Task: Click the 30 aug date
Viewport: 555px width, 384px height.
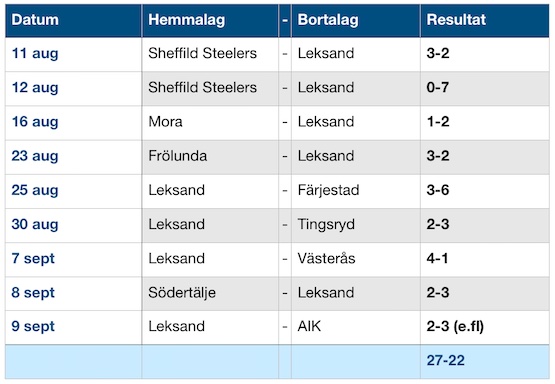Action: [x=35, y=224]
